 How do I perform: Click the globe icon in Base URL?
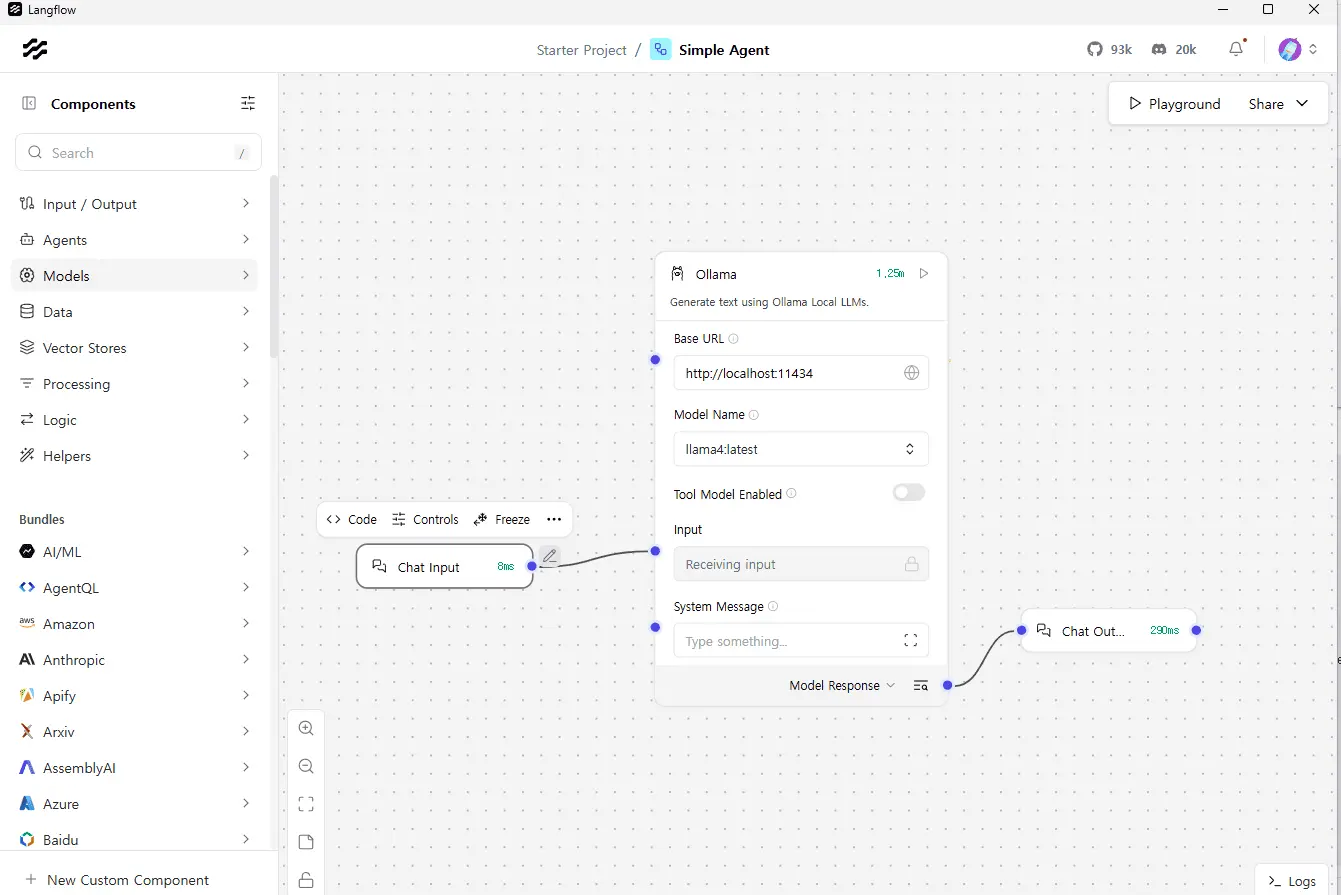tap(911, 373)
